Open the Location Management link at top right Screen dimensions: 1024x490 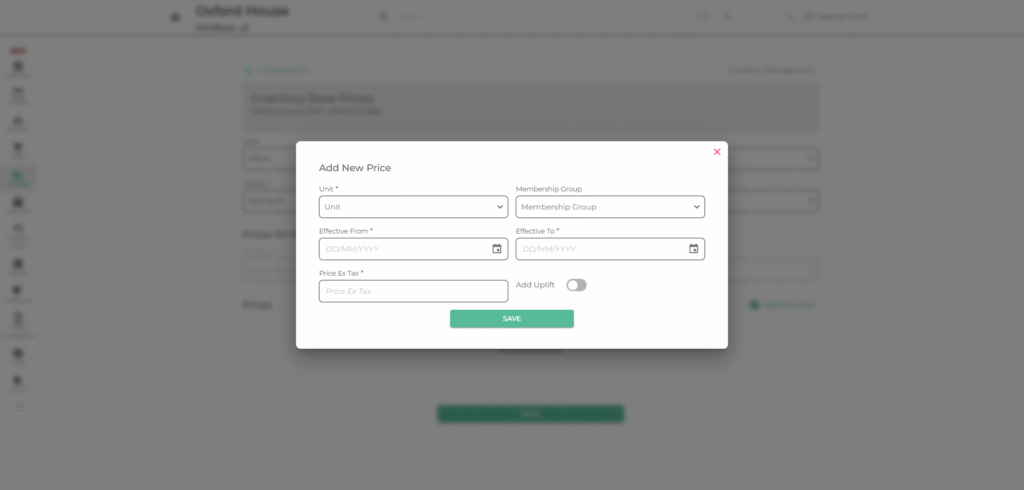click(771, 70)
